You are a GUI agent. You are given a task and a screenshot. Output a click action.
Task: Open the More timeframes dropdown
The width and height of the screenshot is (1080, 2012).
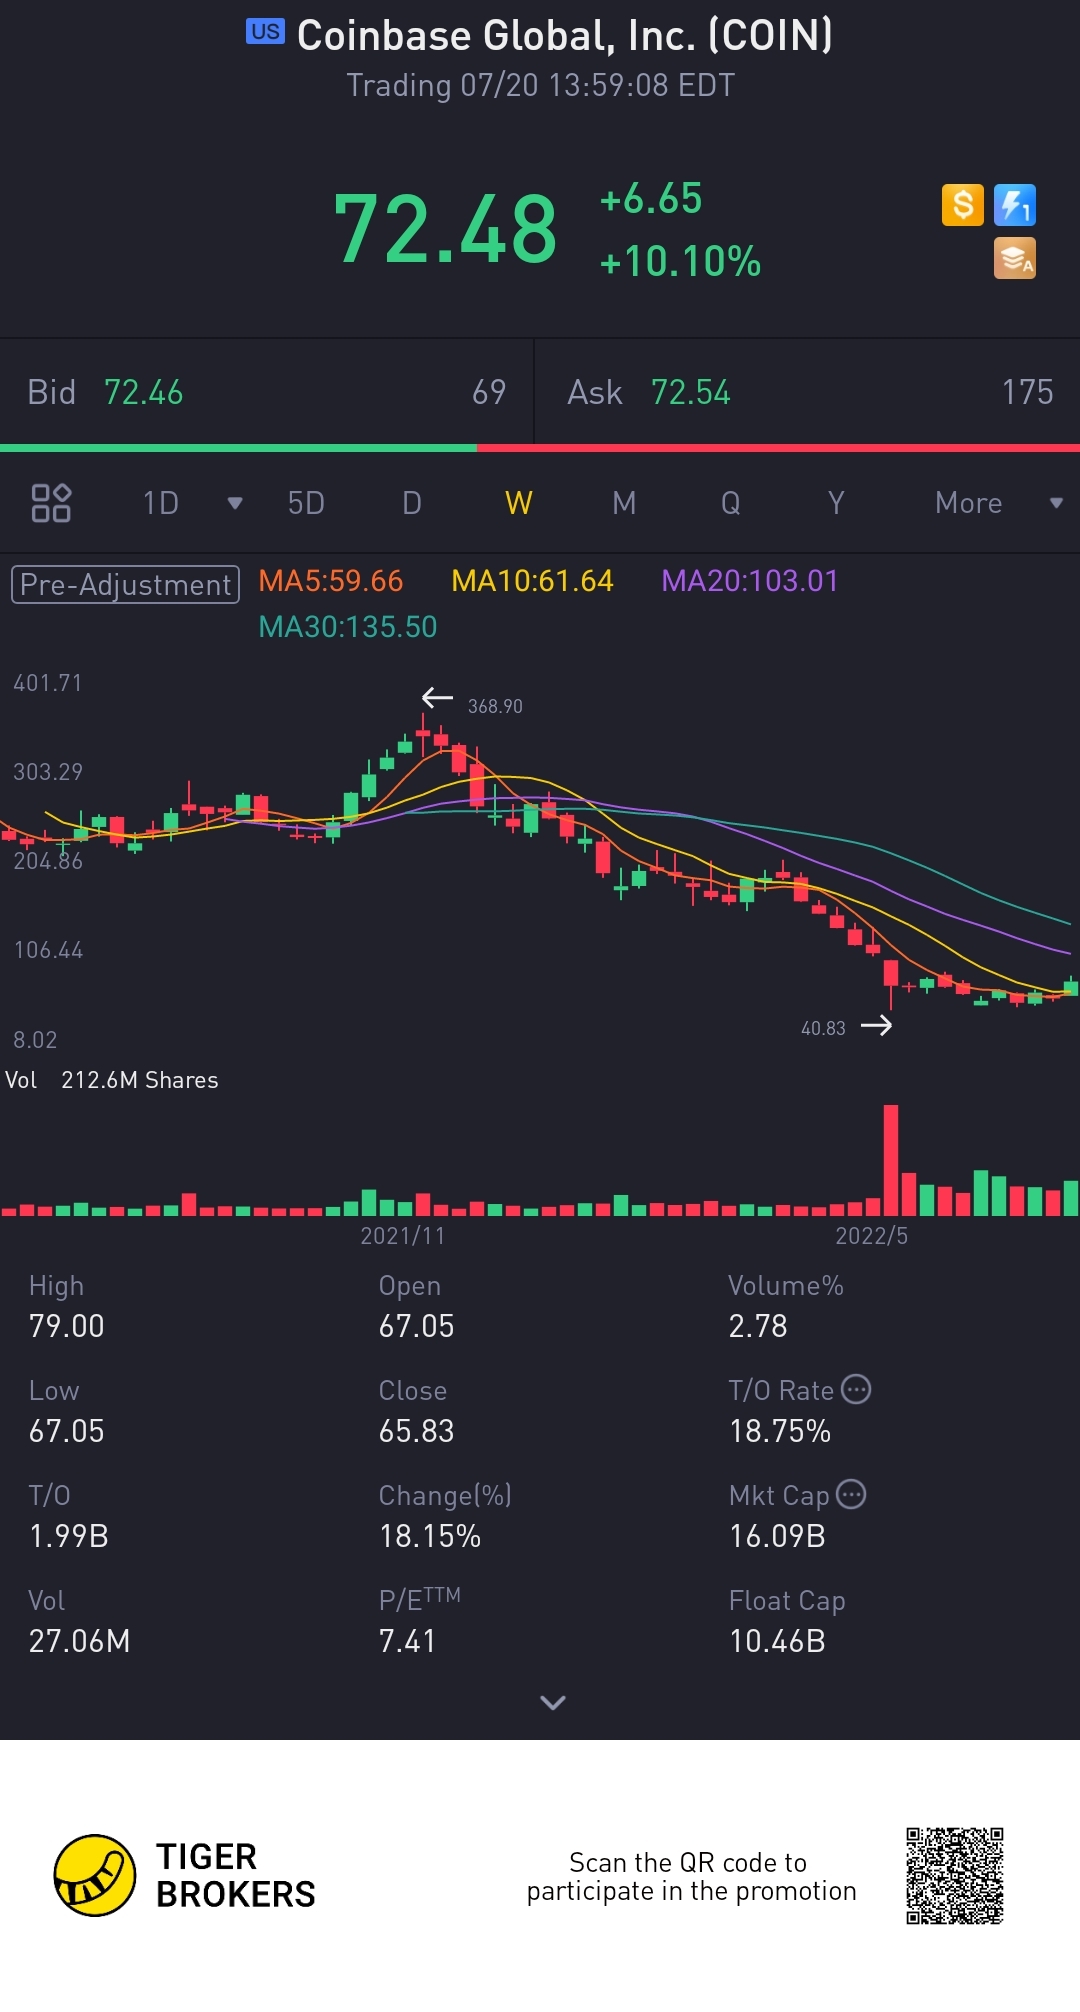(998, 503)
